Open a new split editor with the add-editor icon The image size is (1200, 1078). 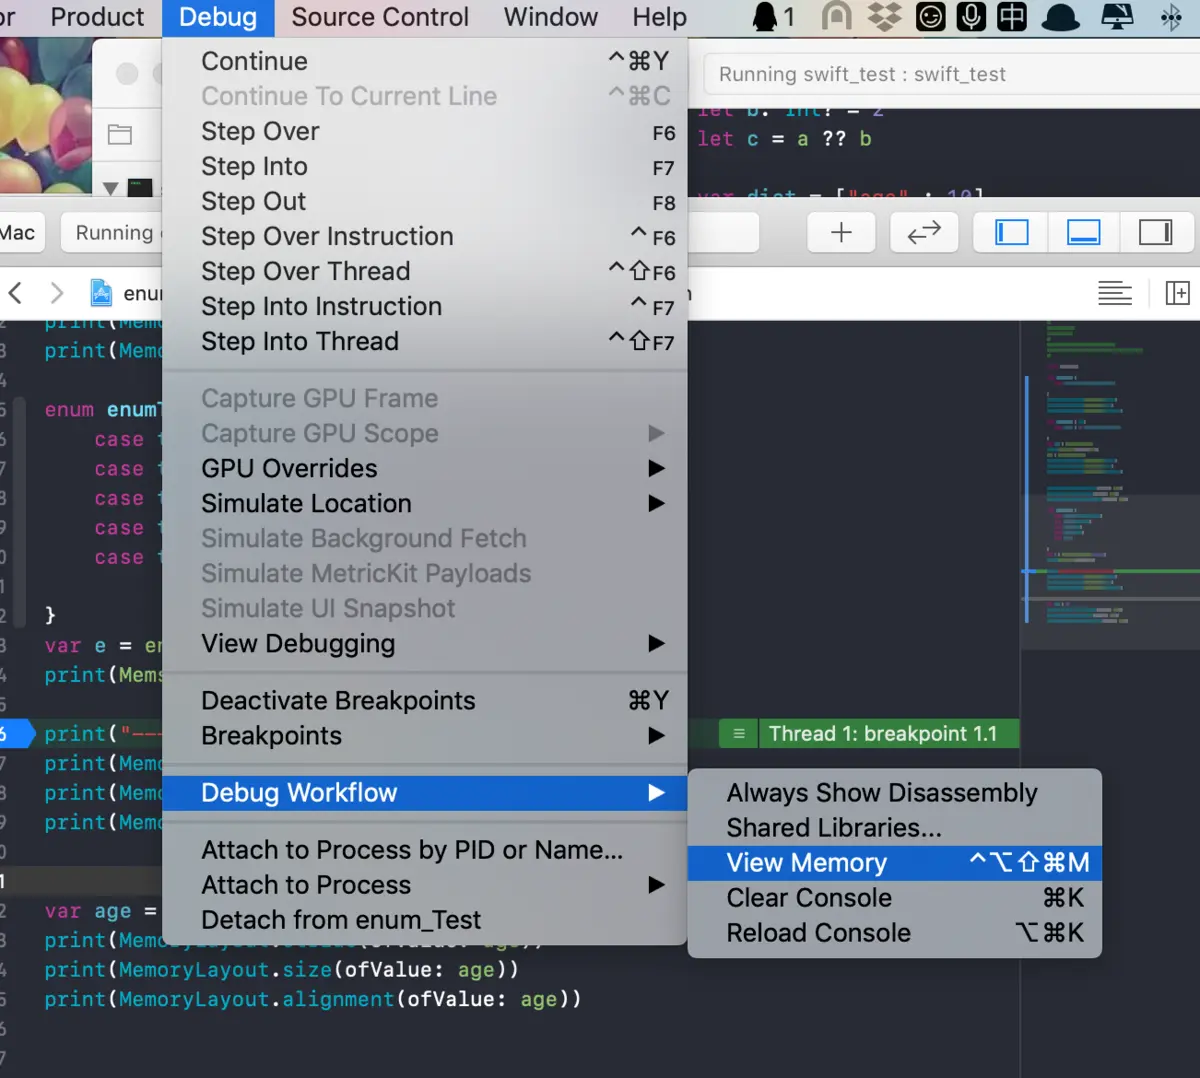(x=1178, y=292)
